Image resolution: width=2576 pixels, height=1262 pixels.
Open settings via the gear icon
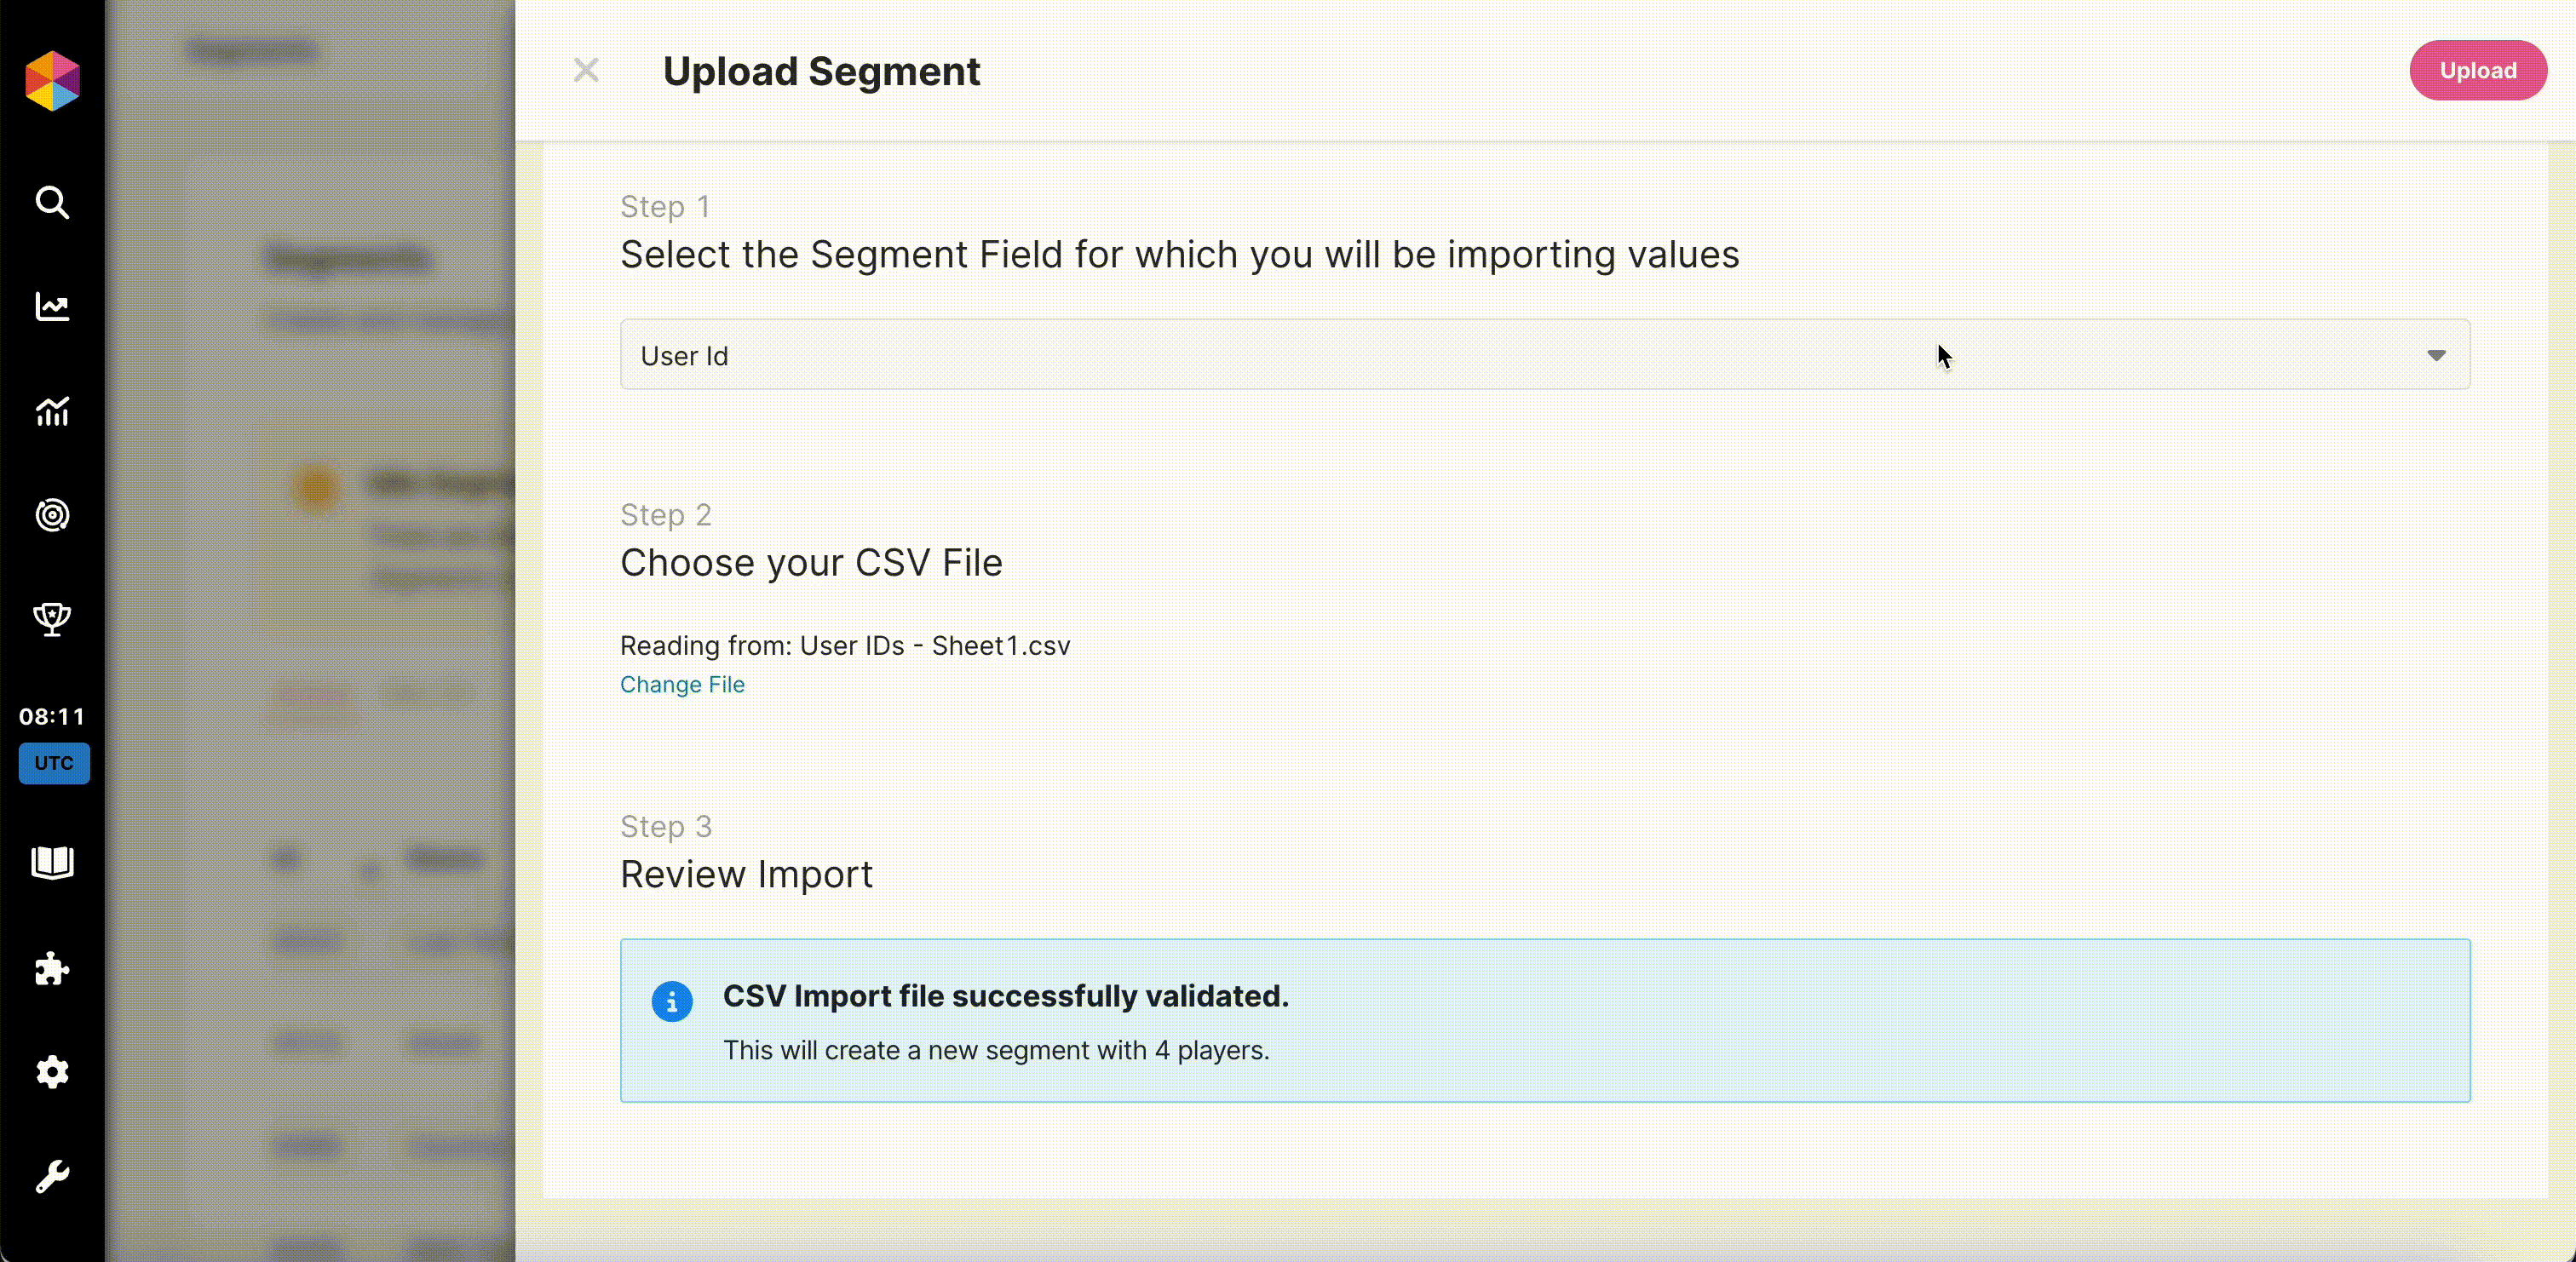point(52,1072)
